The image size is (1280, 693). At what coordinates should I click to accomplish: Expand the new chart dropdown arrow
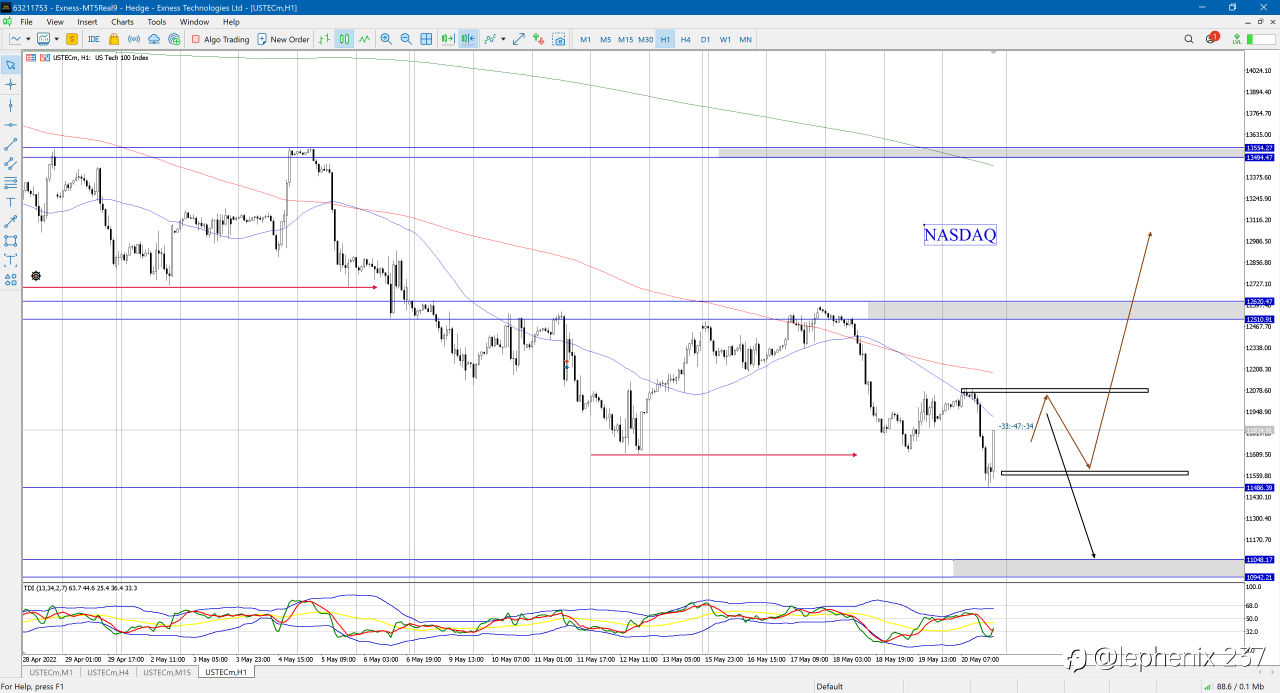28,39
